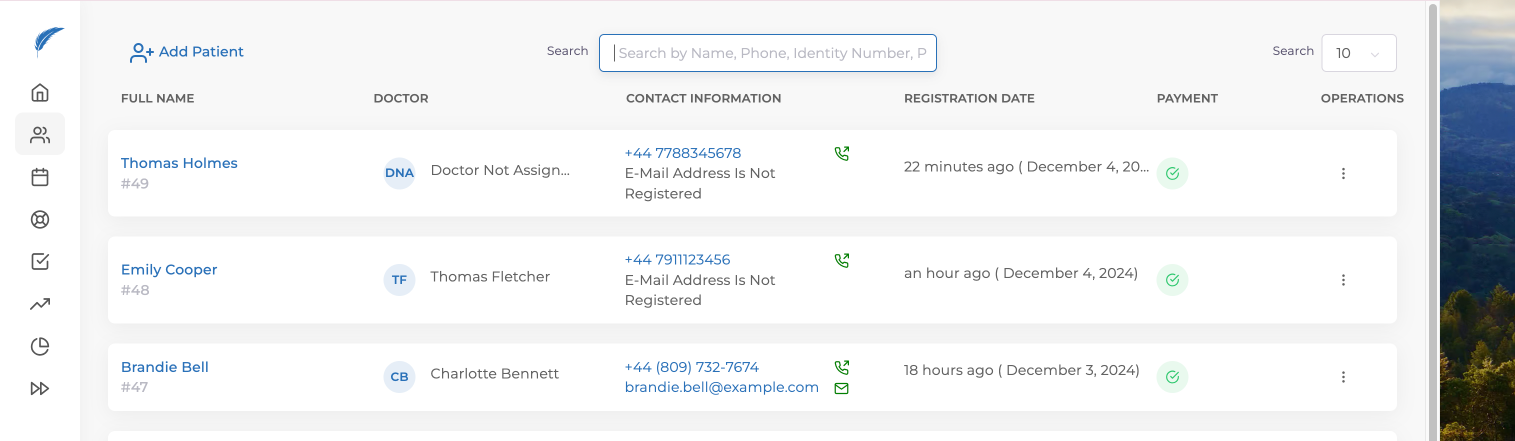The height and width of the screenshot is (441, 1515).
Task: Open the calendar icon in sidebar
Action: point(40,177)
